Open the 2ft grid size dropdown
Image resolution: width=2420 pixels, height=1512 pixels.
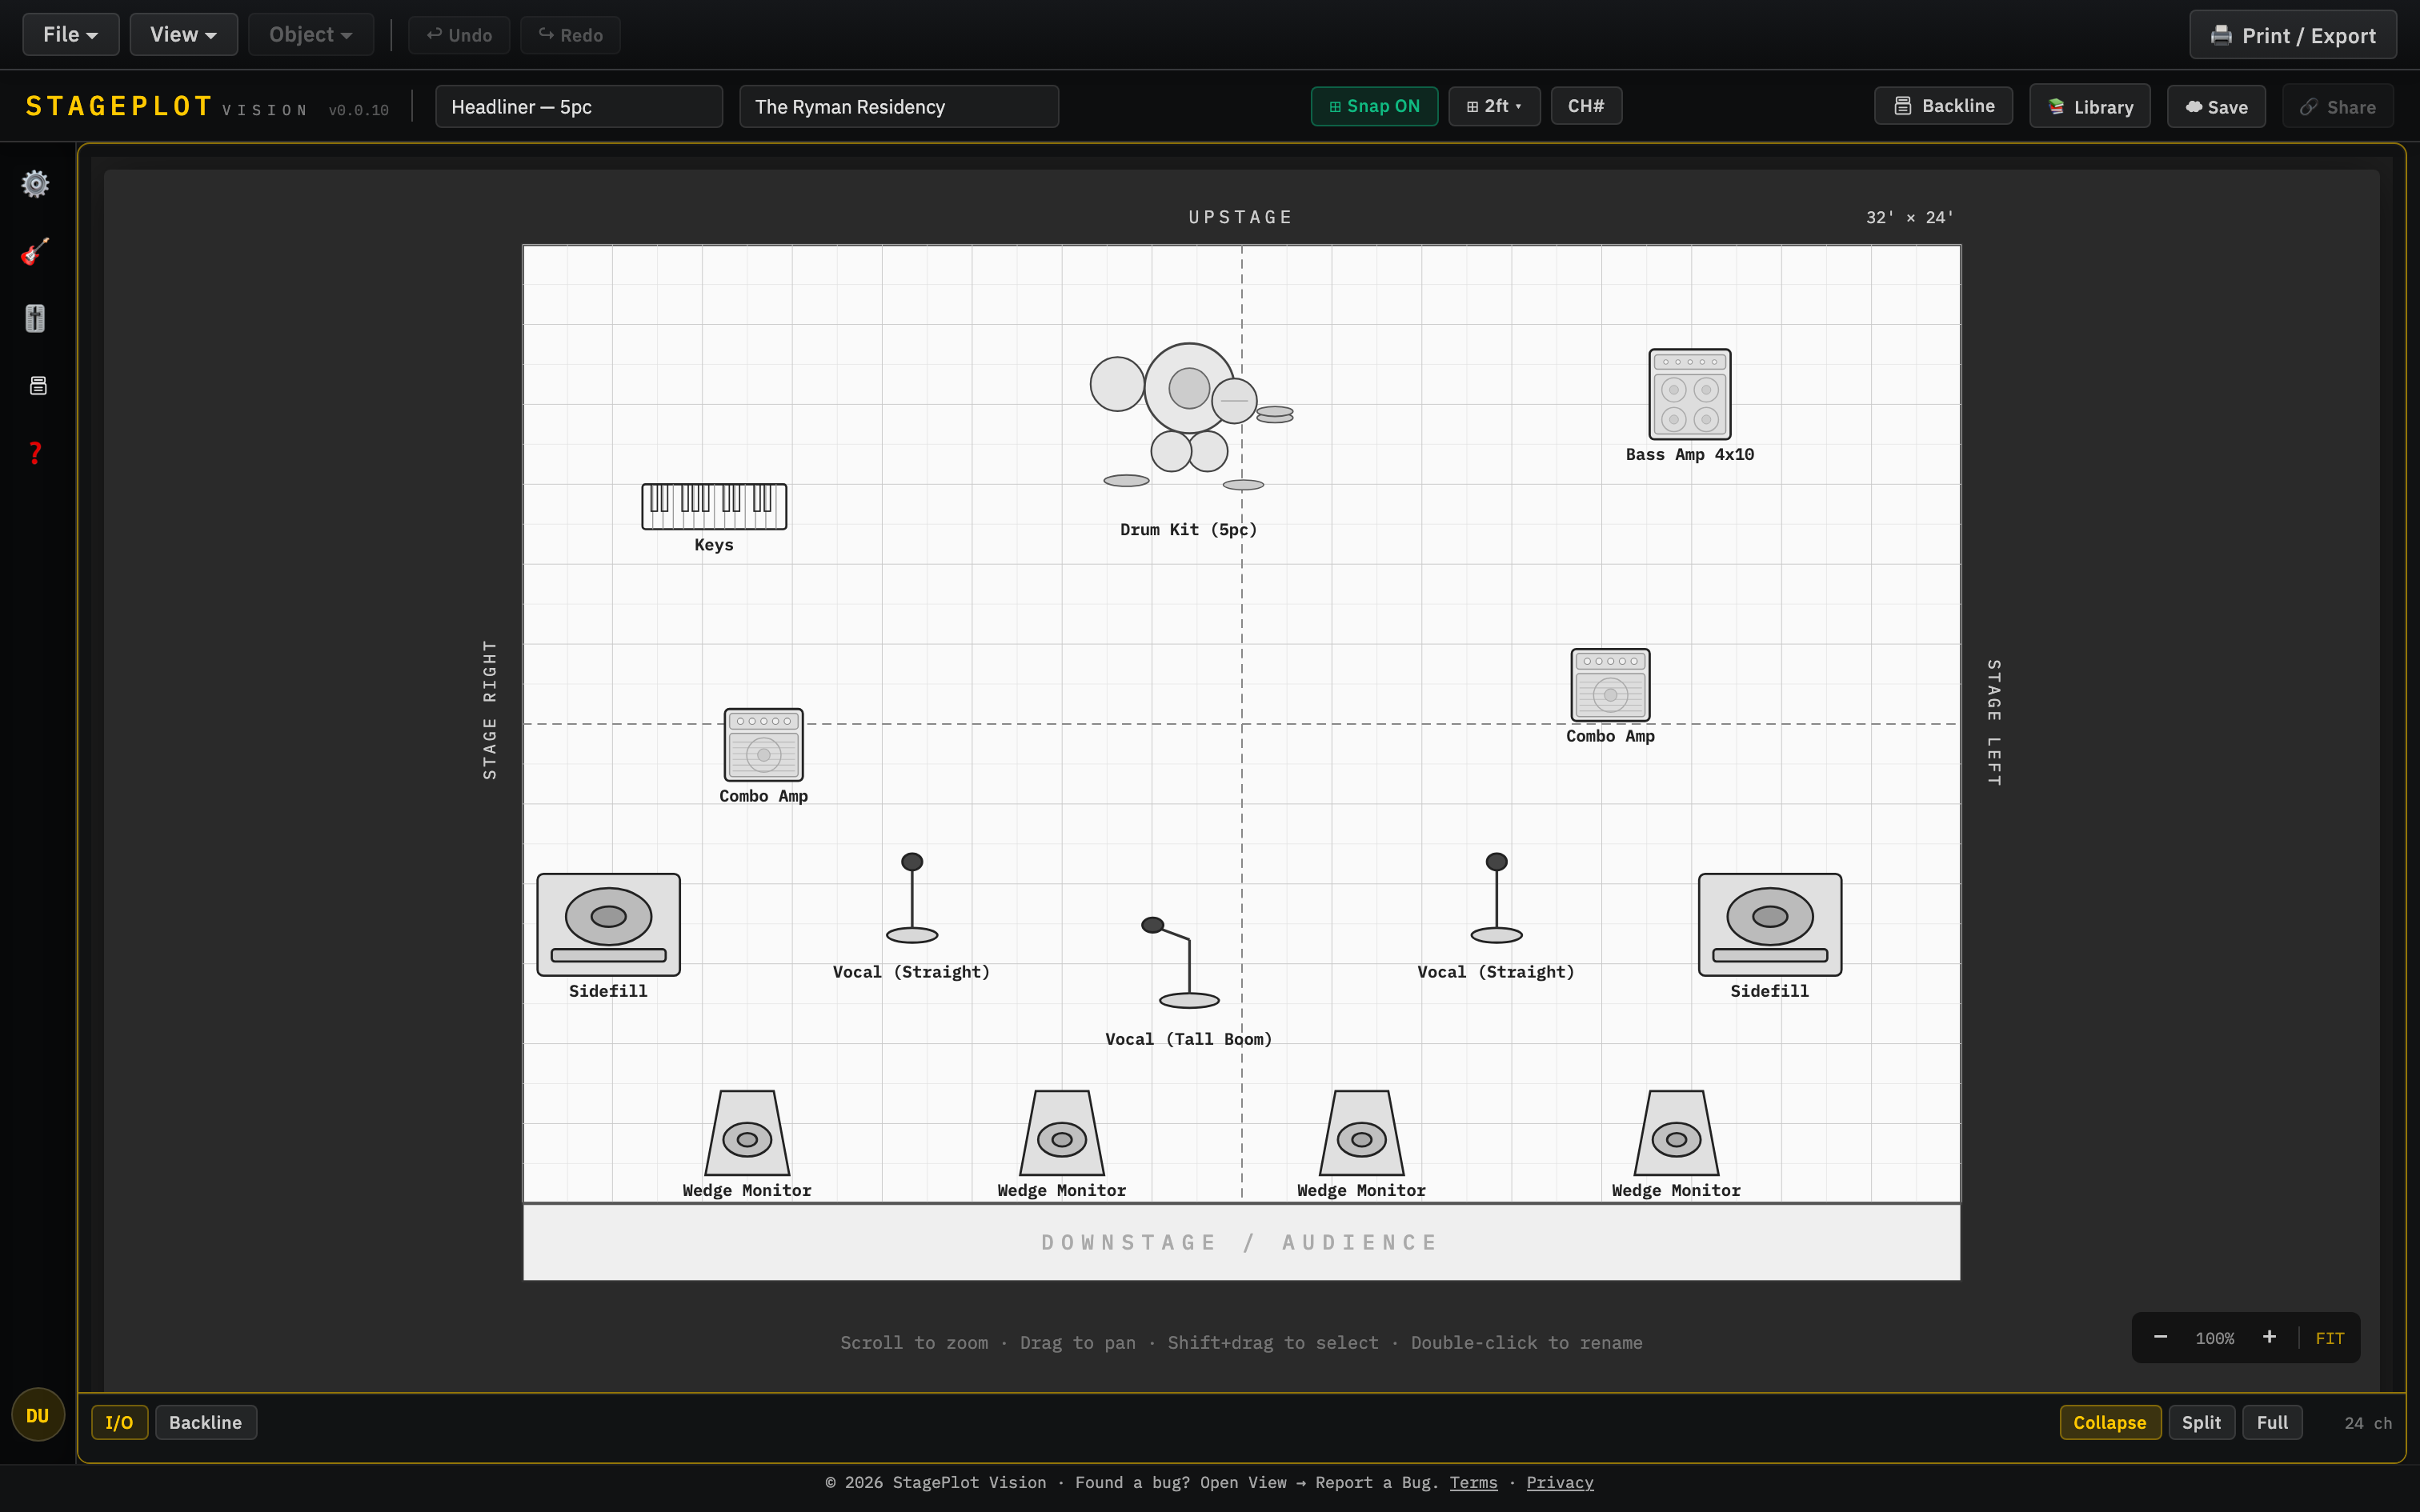click(x=1494, y=106)
